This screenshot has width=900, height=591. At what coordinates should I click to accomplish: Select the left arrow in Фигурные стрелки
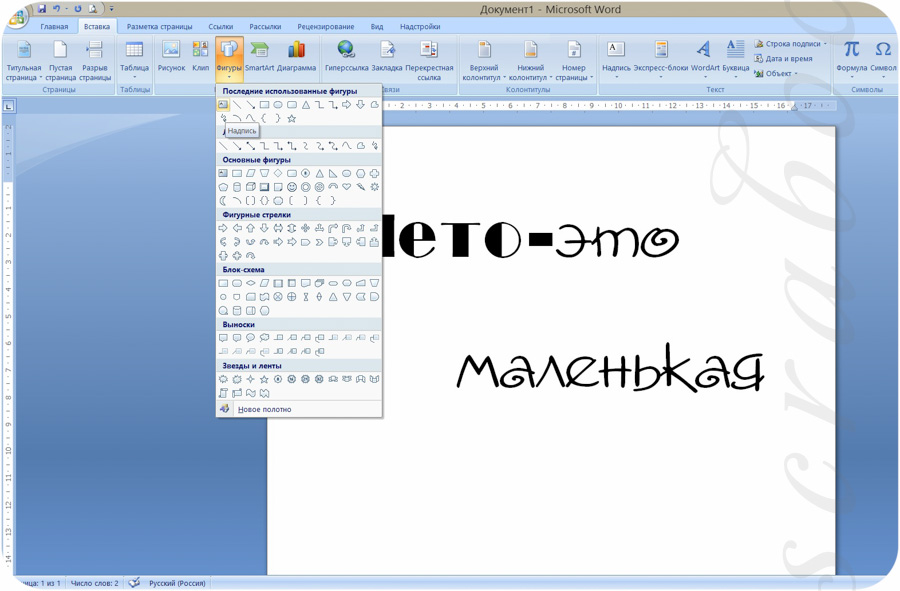(x=237, y=228)
